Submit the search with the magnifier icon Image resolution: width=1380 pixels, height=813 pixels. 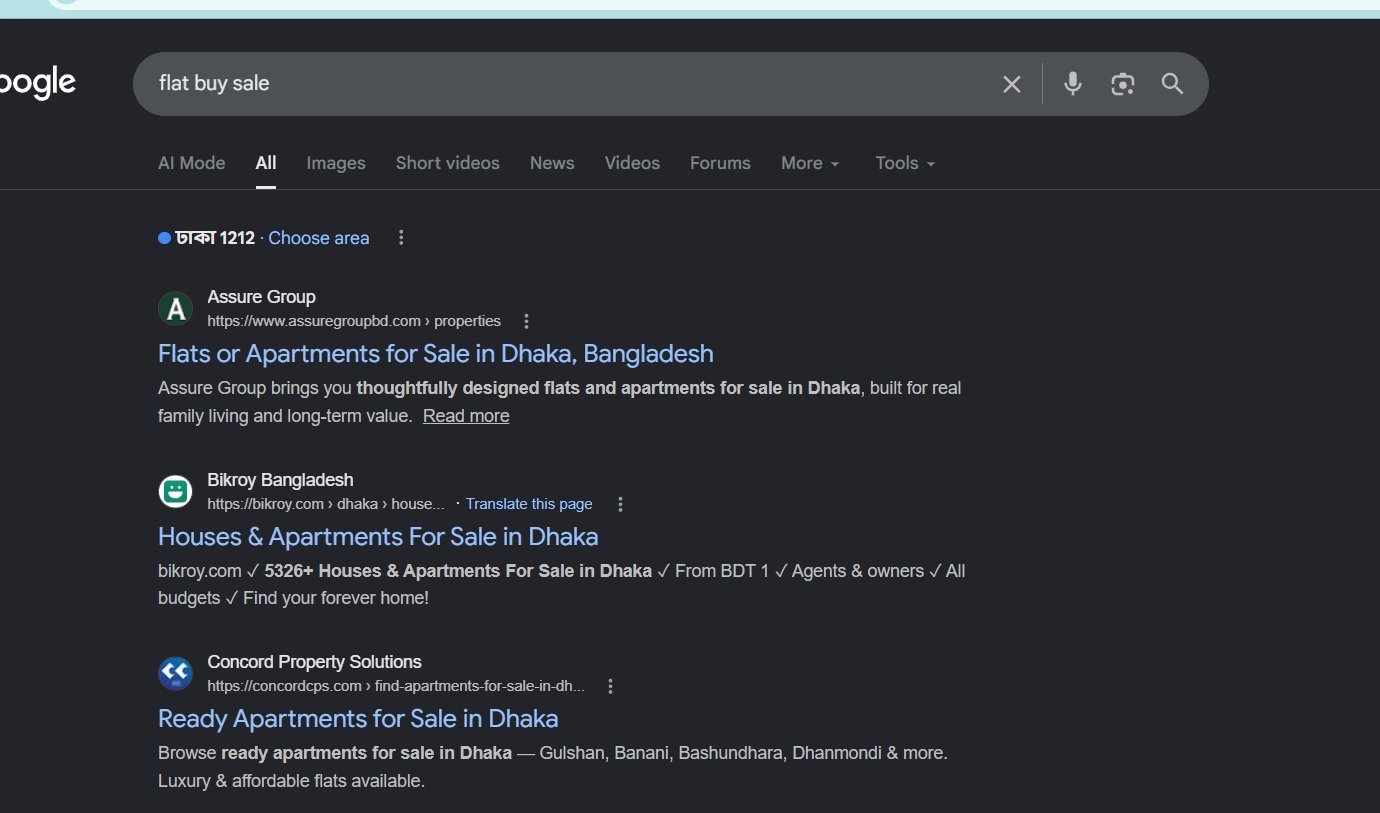tap(1172, 84)
